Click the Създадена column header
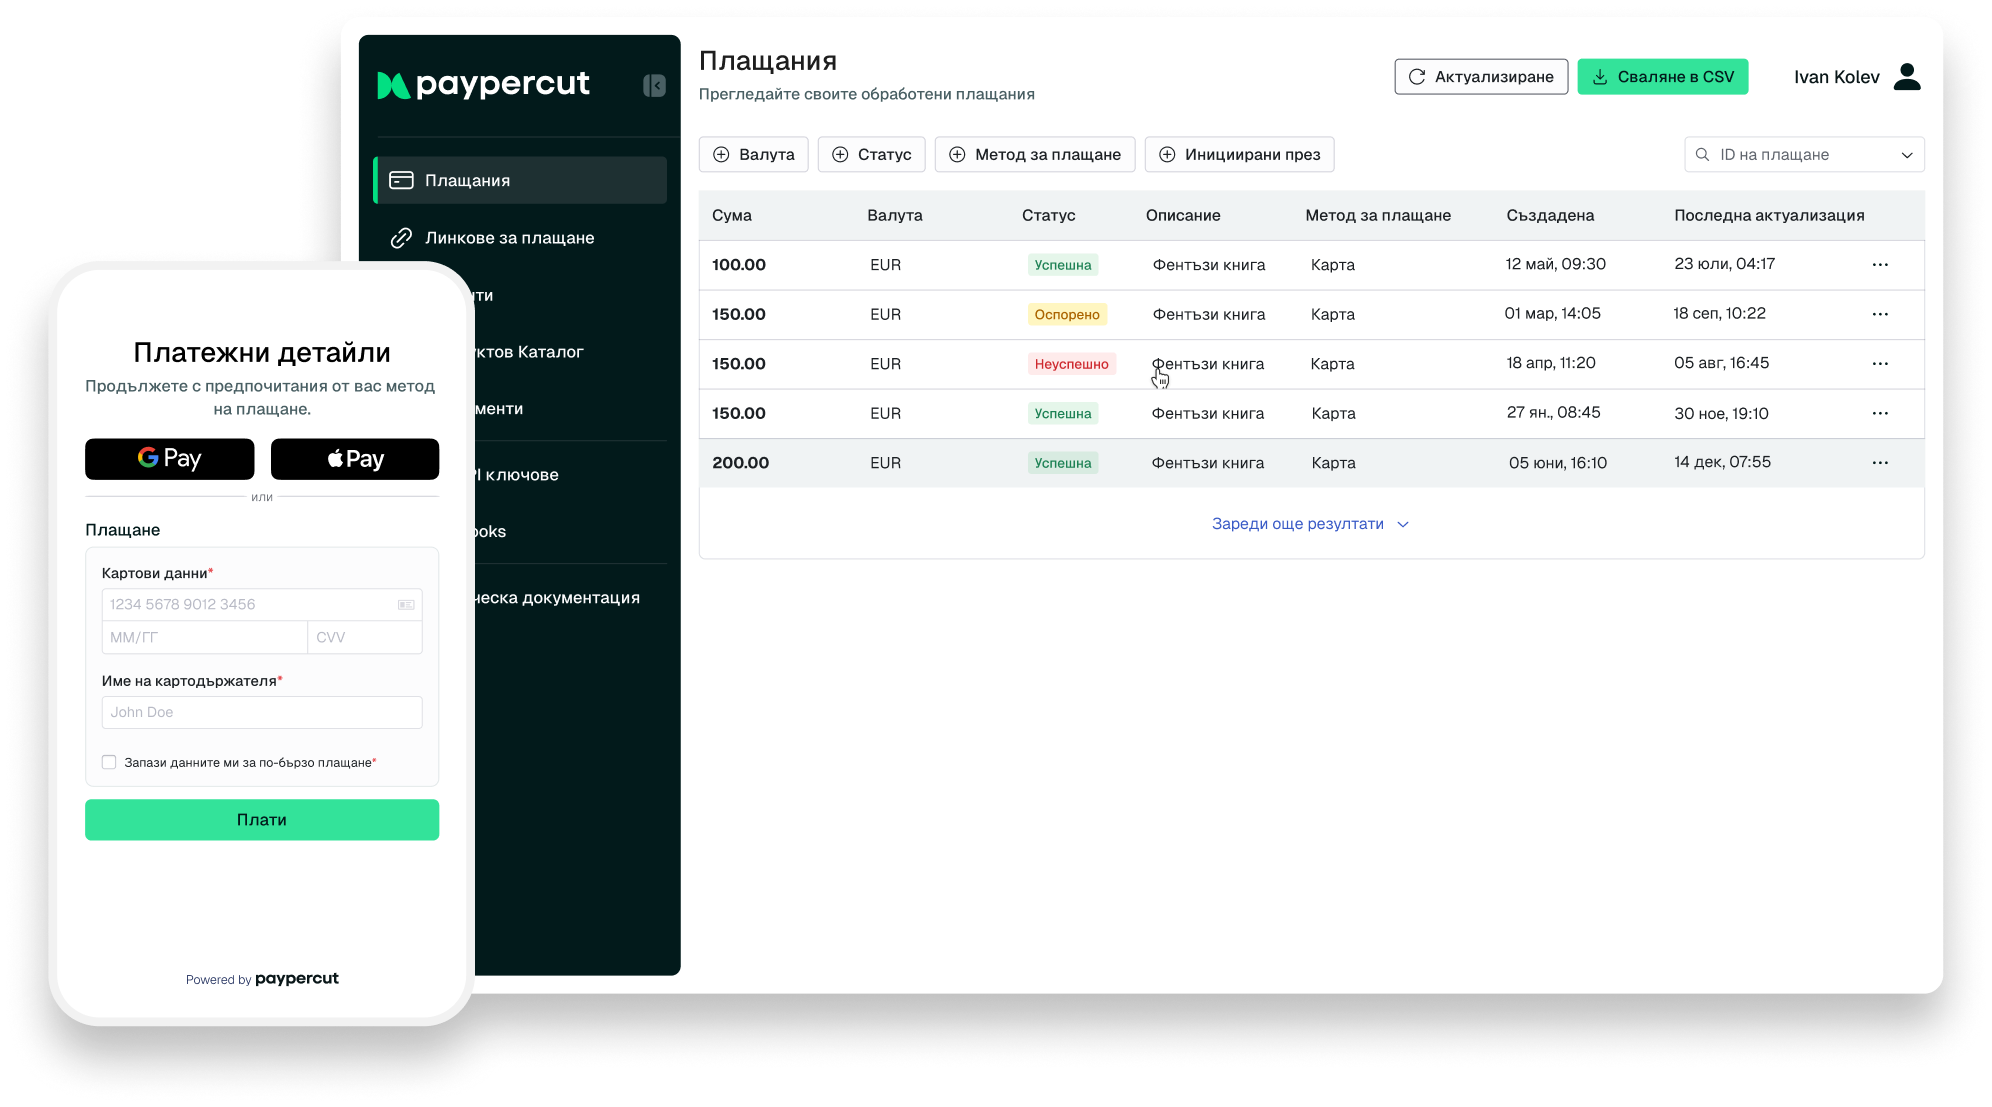This screenshot has width=1992, height=1107. (1550, 215)
